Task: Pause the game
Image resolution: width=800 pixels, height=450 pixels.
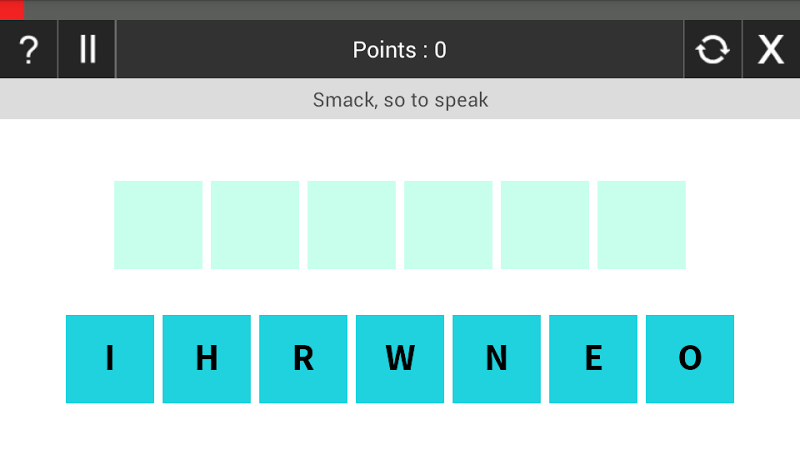Action: pos(88,49)
